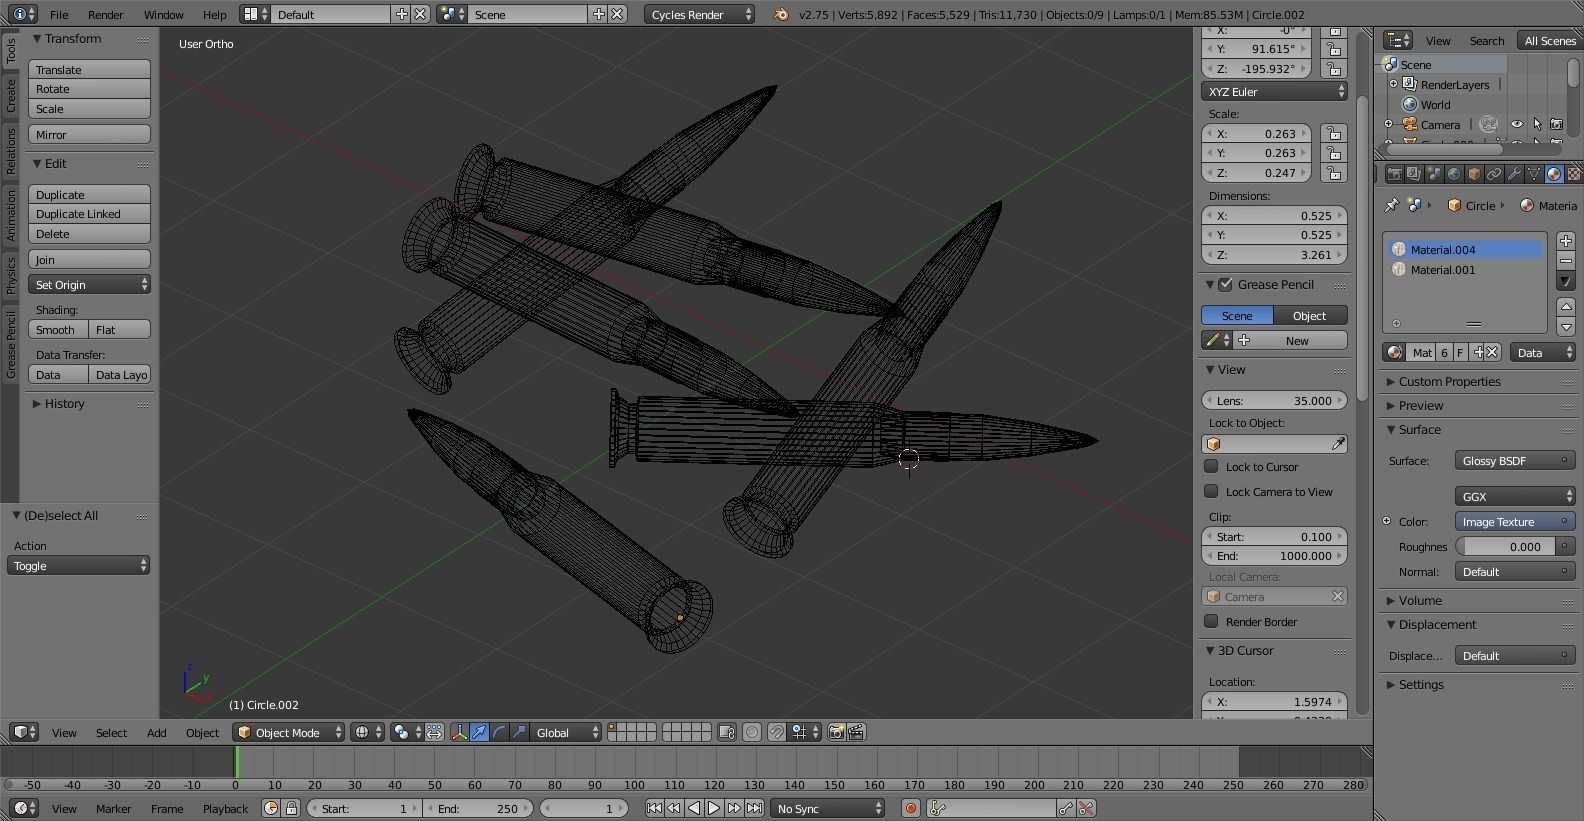Toggle the Grease Pencil checkbox
Screen dimensions: 1584x821
point(1226,285)
